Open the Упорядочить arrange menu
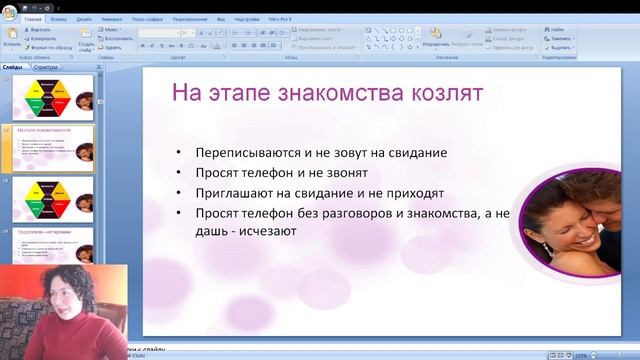Viewport: 640px width, 360px height. 436,38
